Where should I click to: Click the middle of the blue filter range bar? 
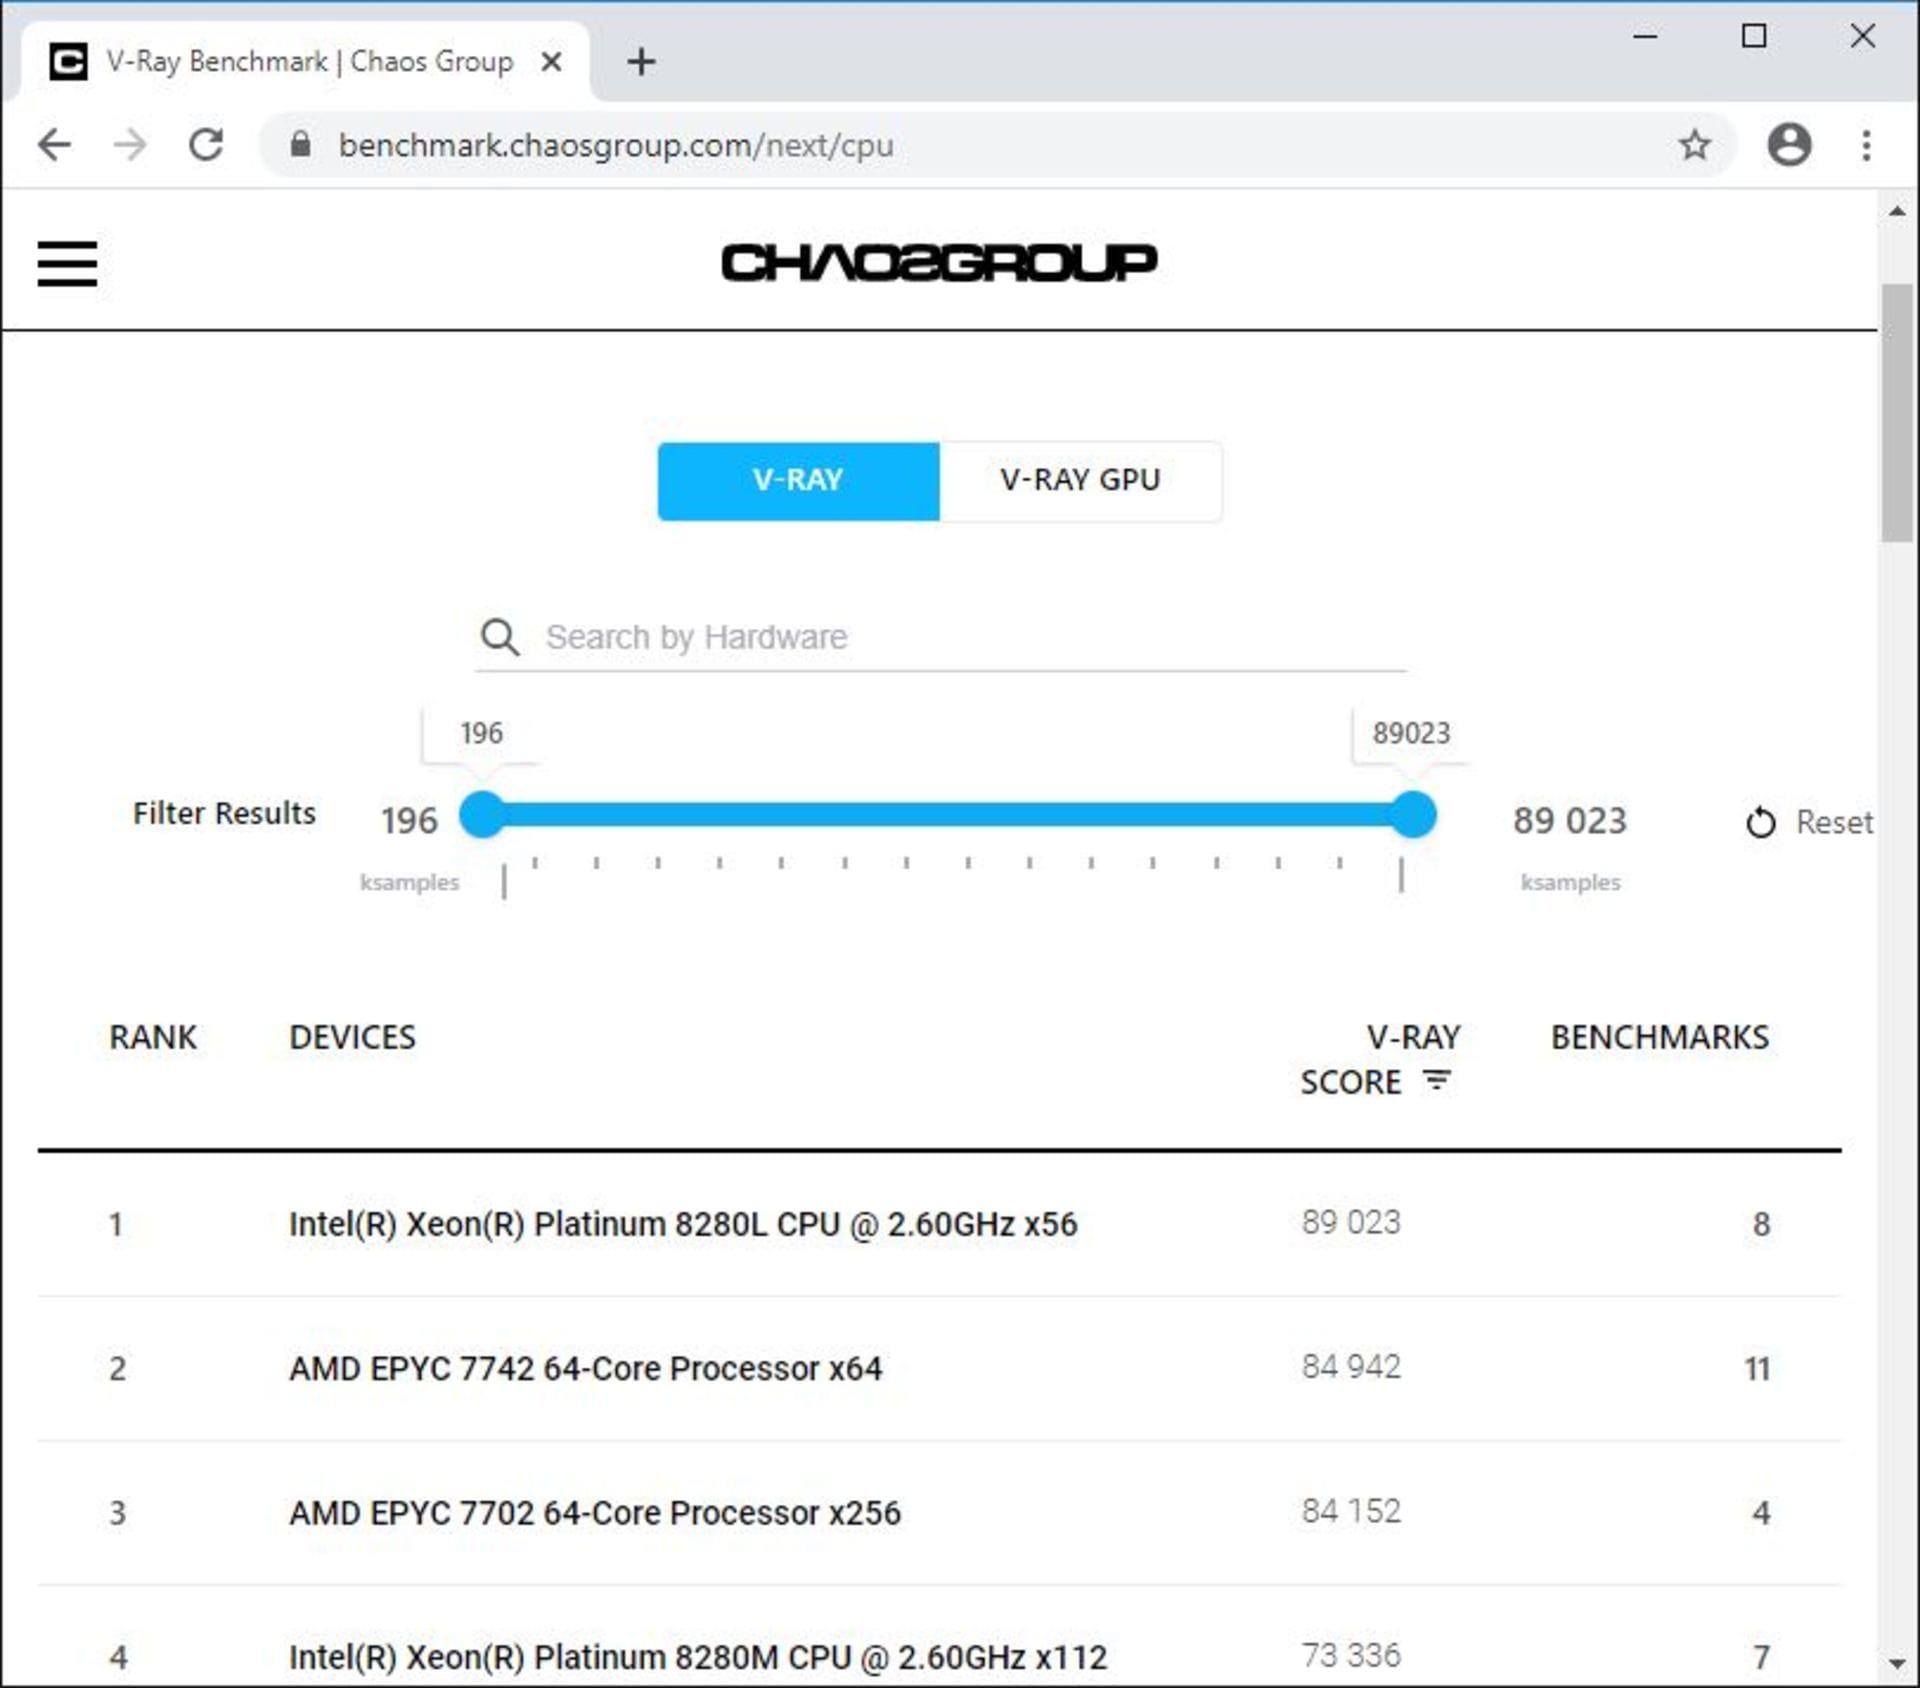tap(948, 814)
